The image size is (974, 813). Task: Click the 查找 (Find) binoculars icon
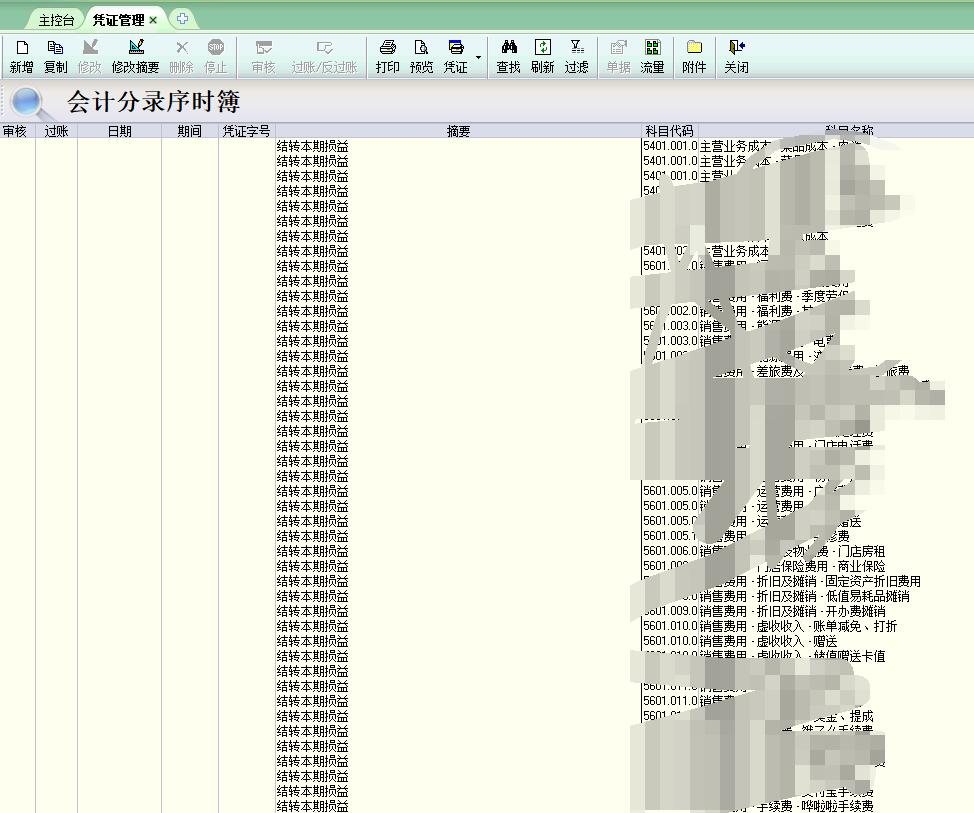tap(509, 57)
